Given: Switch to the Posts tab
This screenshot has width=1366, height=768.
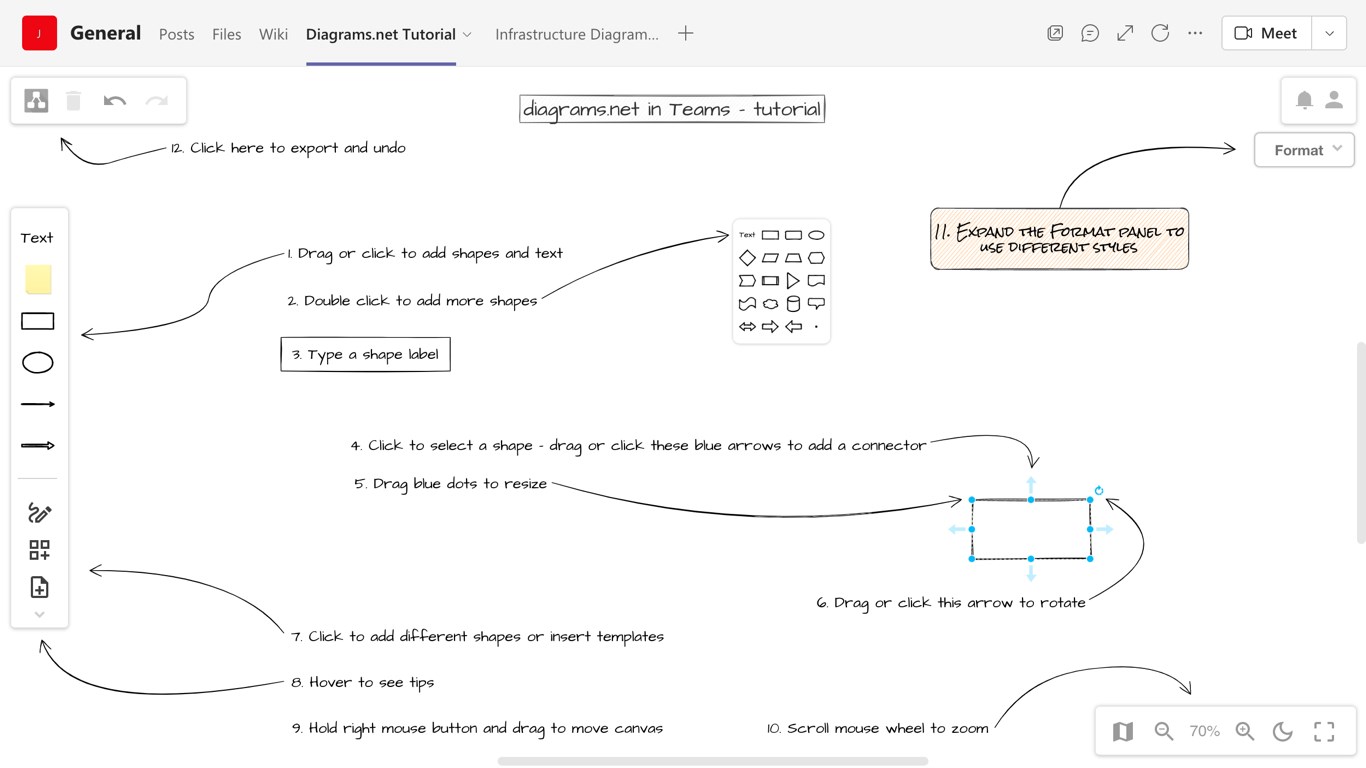Looking at the screenshot, I should [x=177, y=34].
